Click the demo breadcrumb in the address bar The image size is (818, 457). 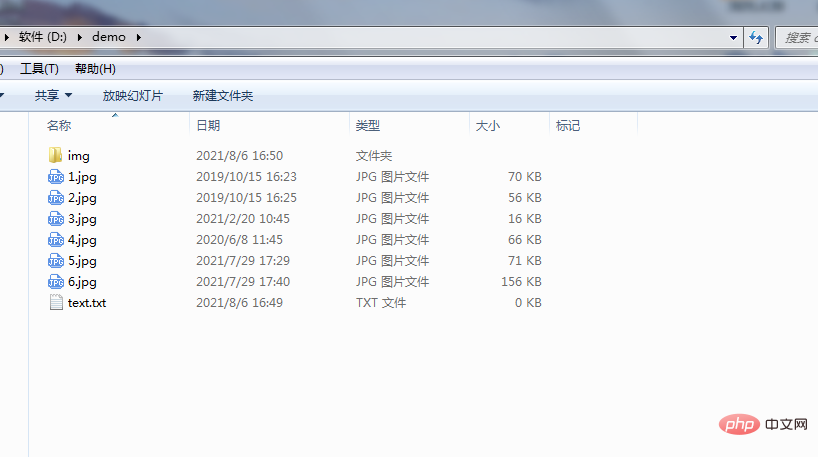[x=109, y=37]
